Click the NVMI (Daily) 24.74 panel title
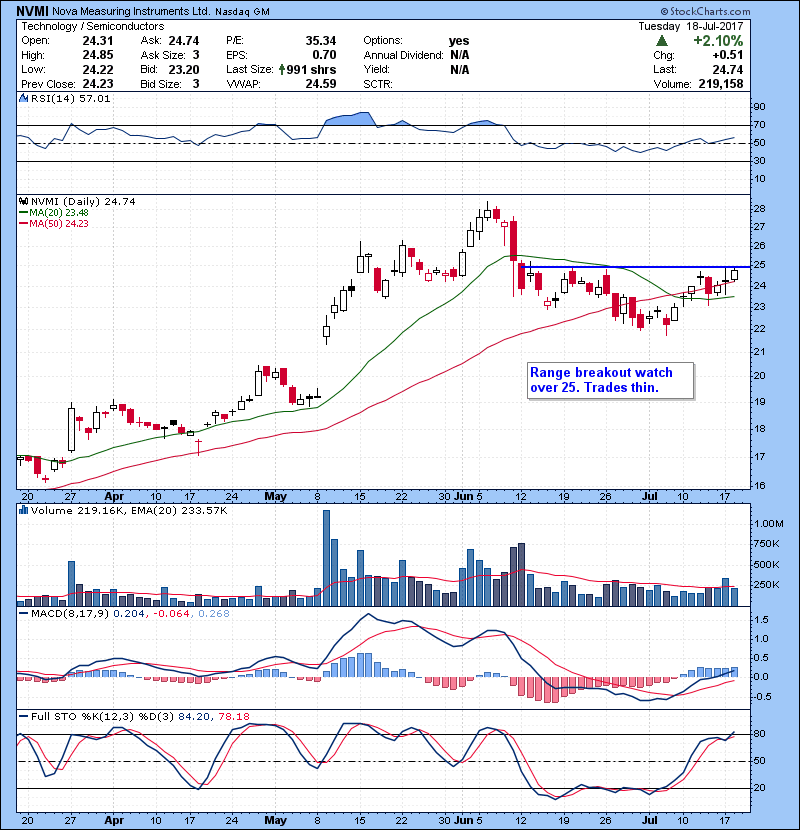This screenshot has height=830, width=800. tap(83, 202)
